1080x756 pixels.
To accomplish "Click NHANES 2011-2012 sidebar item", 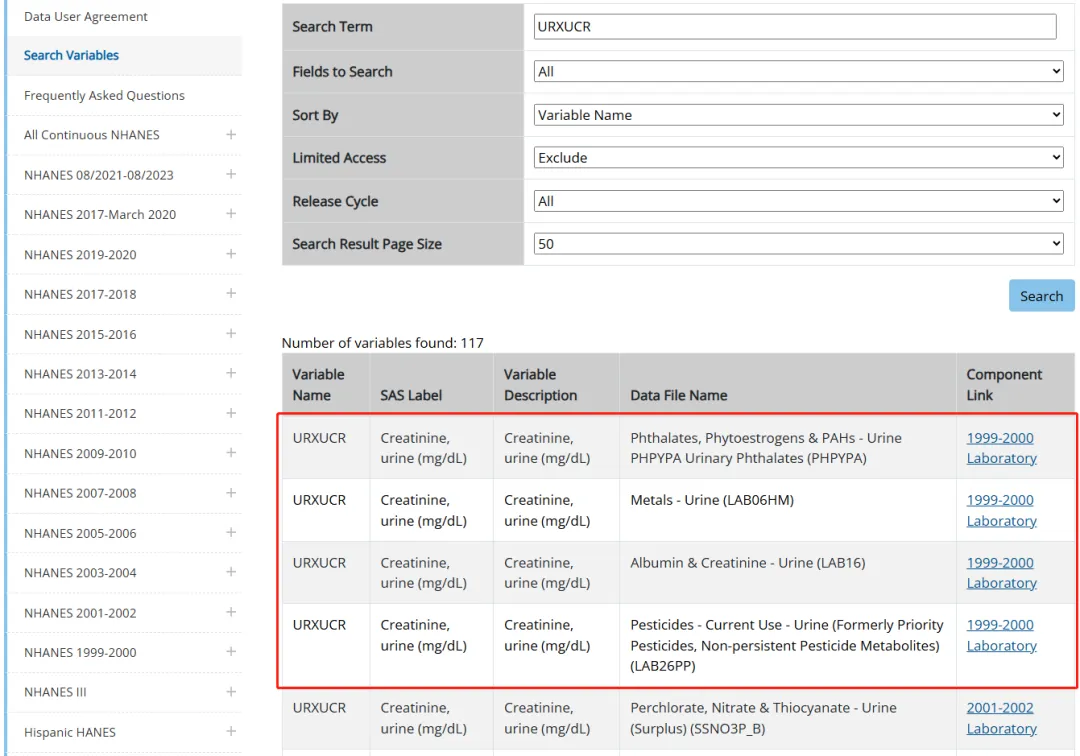I will tap(80, 413).
